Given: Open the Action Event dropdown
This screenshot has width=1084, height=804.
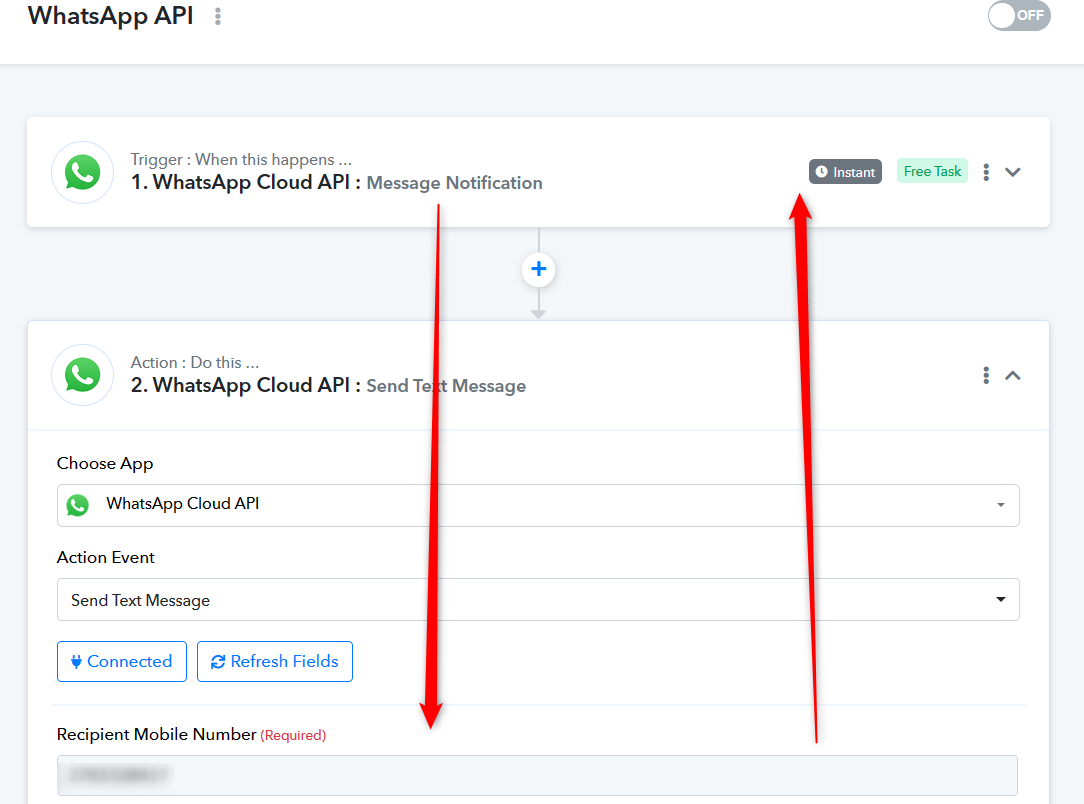Looking at the screenshot, I should click(x=538, y=600).
